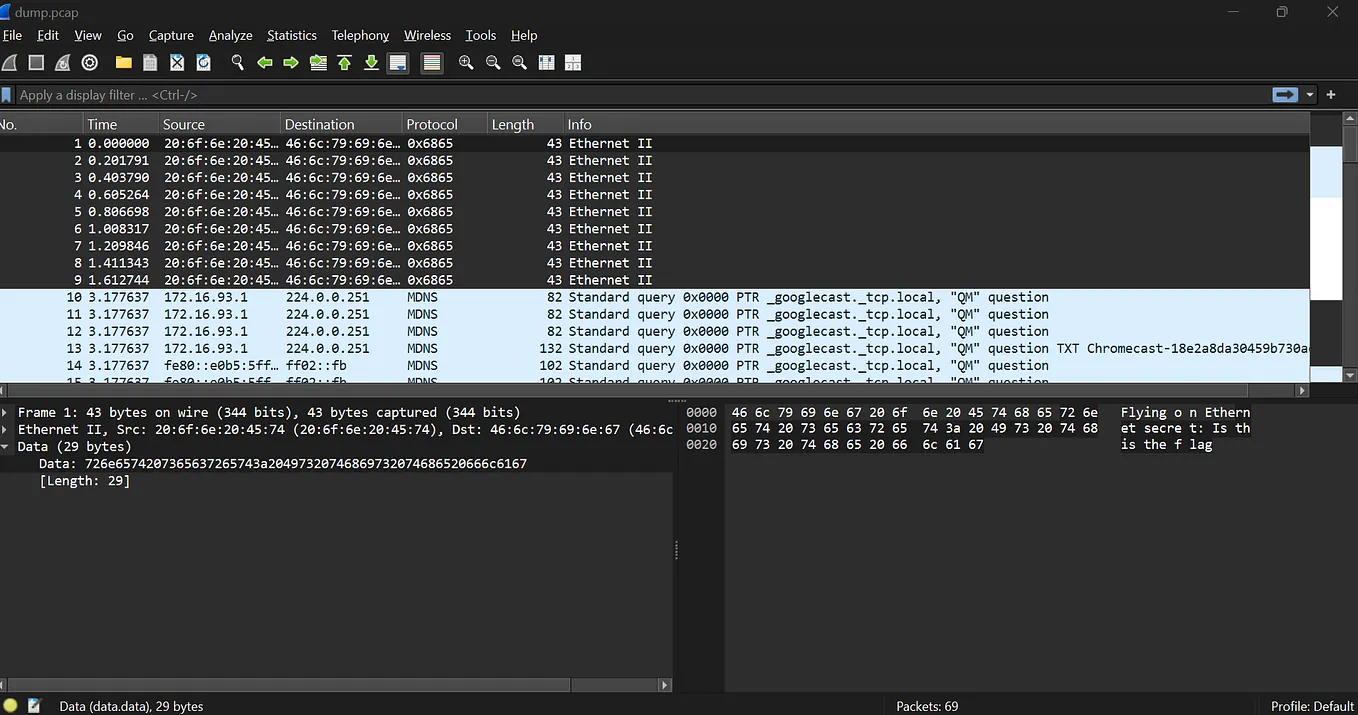1358x715 pixels.
Task: Collapse the Data (29 bytes) section
Action: (6, 446)
